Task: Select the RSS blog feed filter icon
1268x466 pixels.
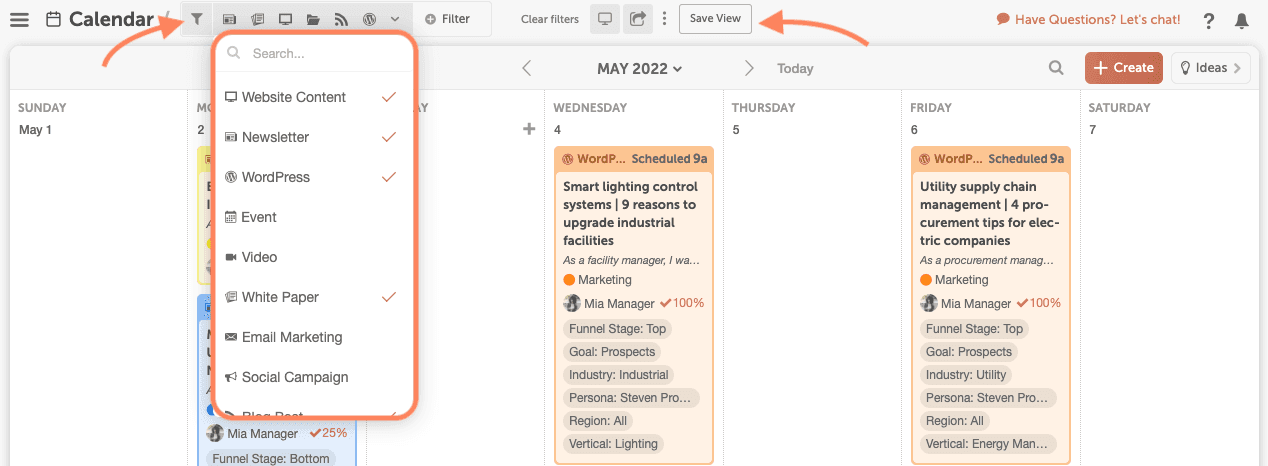Action: point(341,19)
